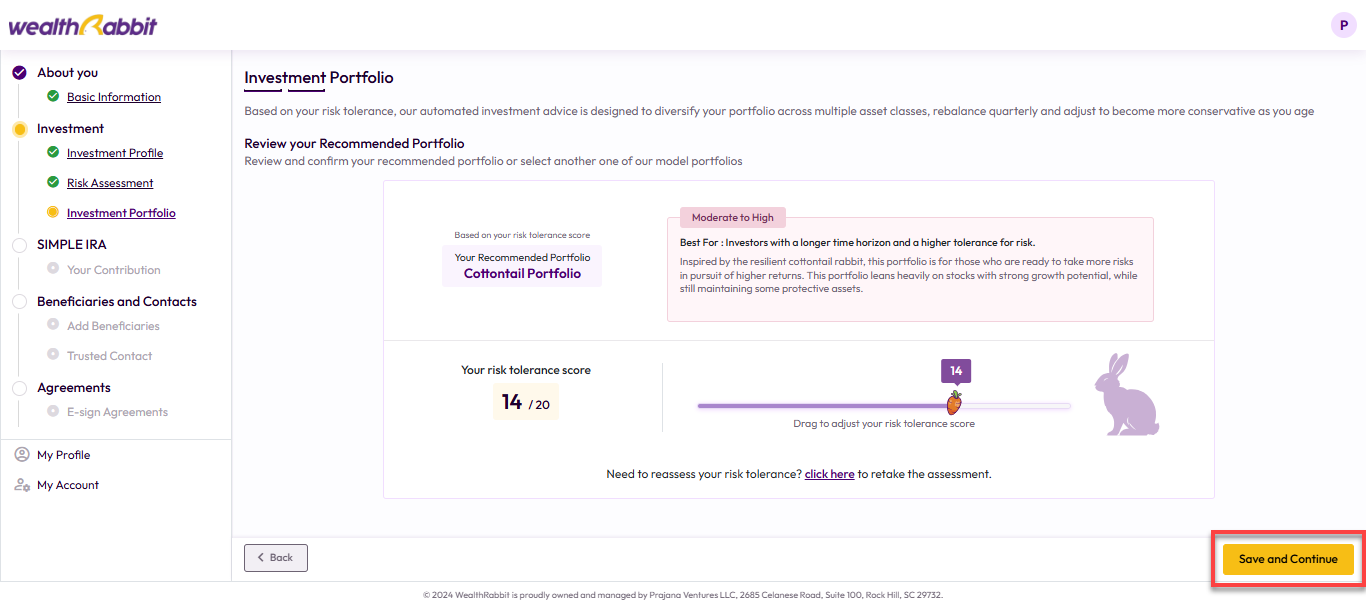Click the grey dot beside E-sign Agreements

point(53,410)
